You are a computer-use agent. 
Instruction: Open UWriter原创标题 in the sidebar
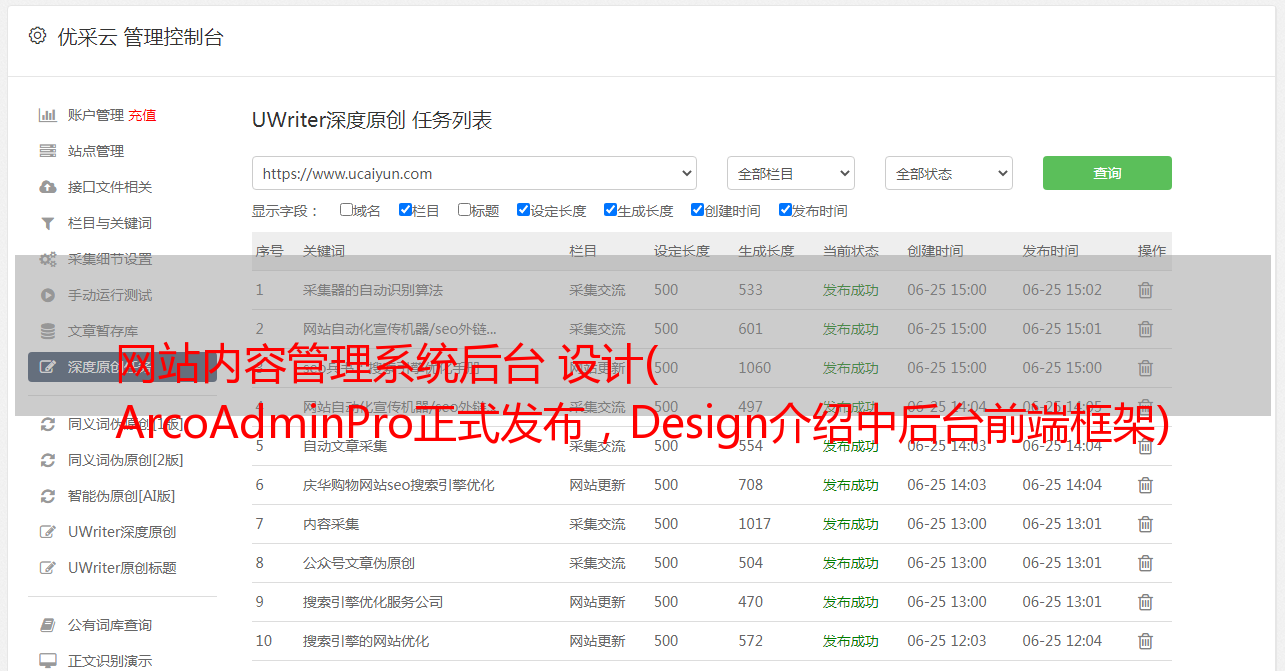122,568
